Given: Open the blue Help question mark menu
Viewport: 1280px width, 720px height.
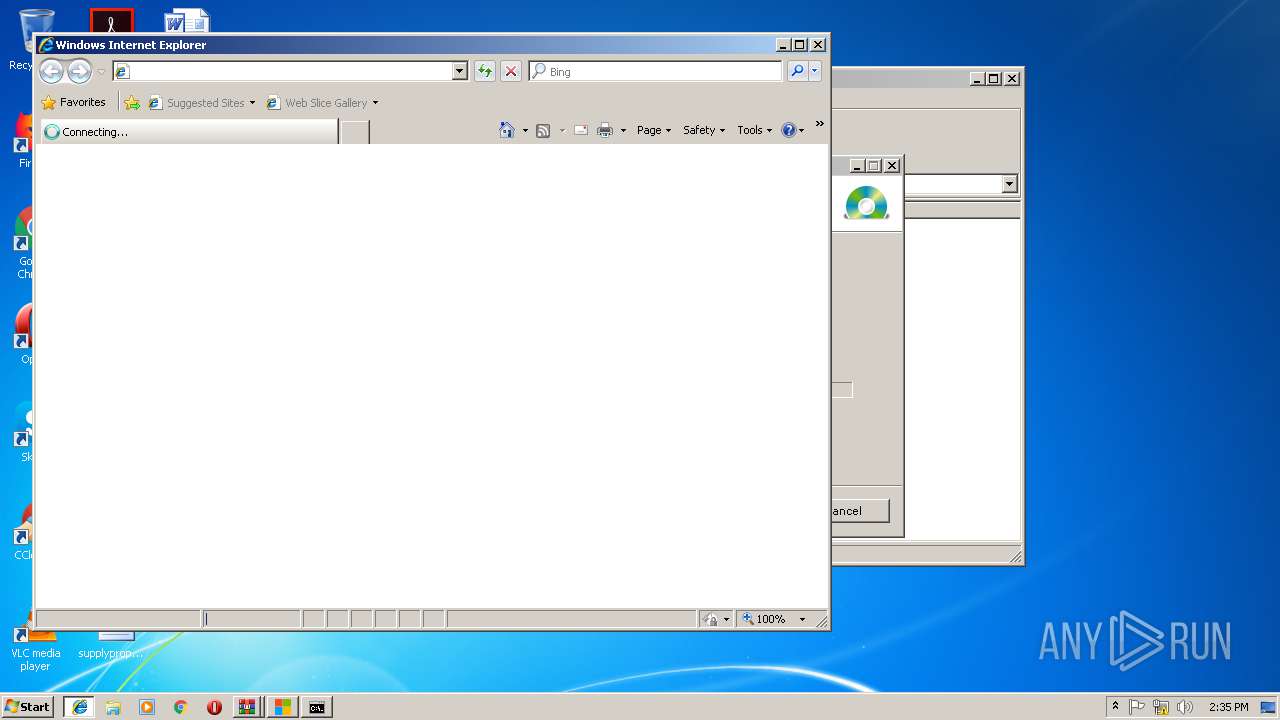Looking at the screenshot, I should tap(793, 130).
